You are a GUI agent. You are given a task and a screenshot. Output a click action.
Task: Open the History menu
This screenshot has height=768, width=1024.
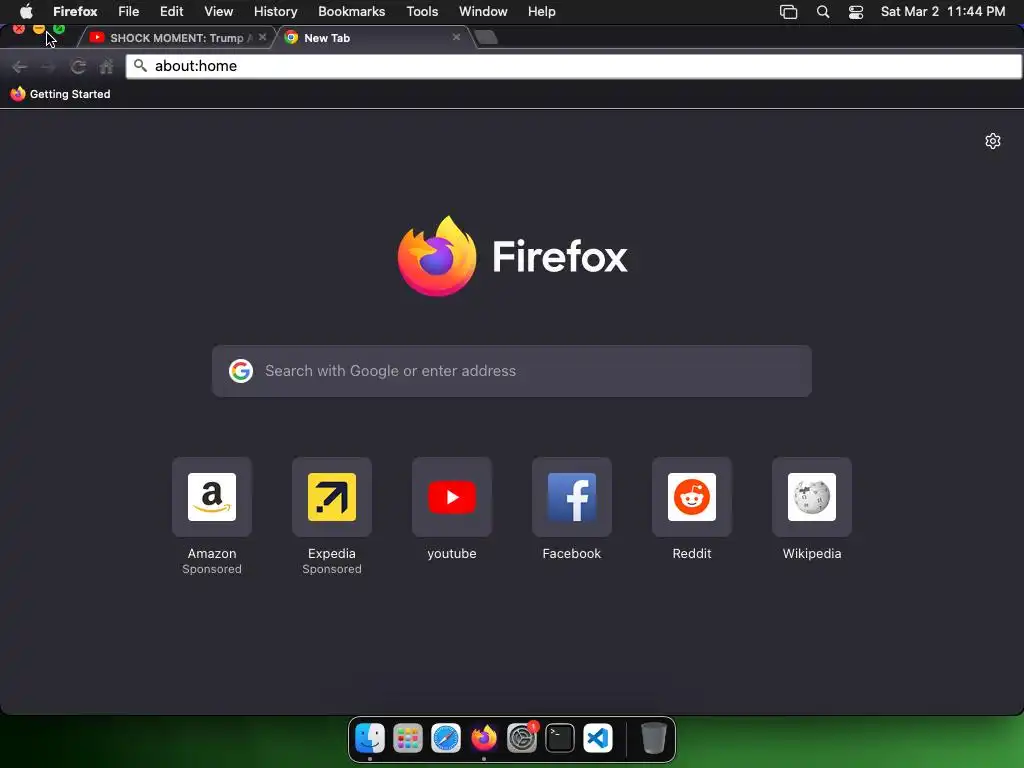pyautogui.click(x=275, y=11)
